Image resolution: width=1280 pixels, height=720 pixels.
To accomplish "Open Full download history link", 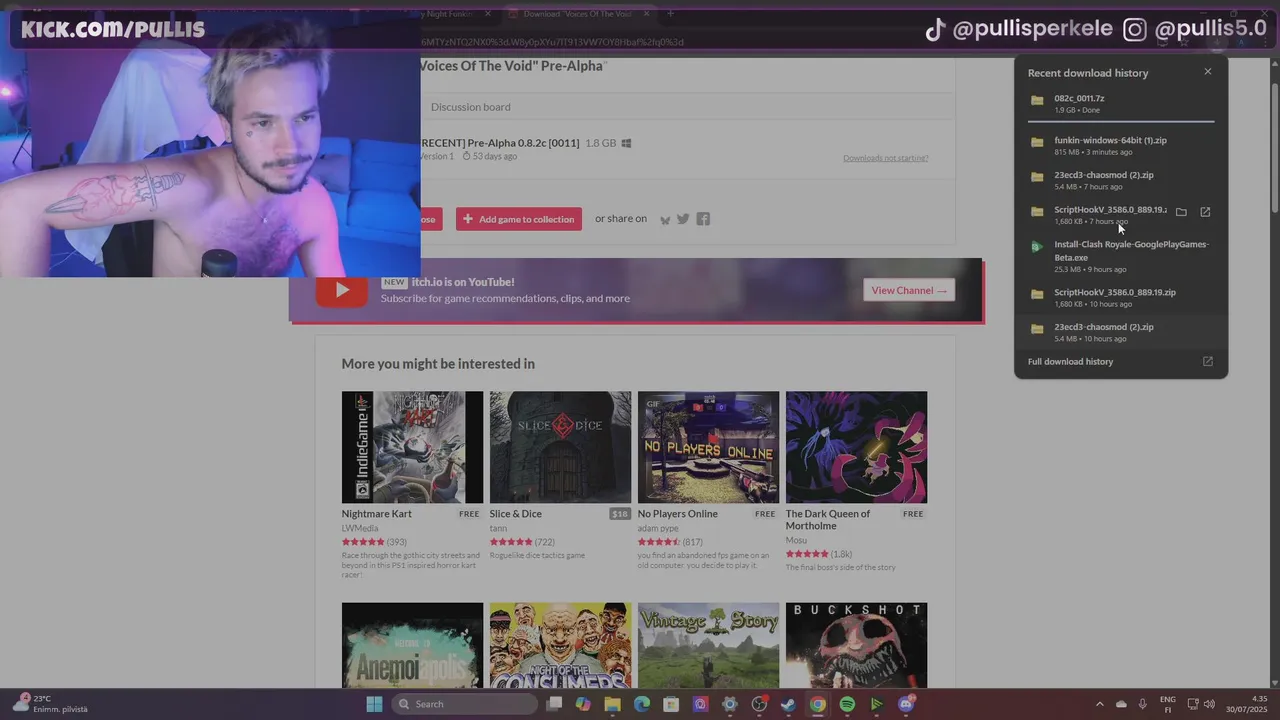I will tap(1070, 362).
